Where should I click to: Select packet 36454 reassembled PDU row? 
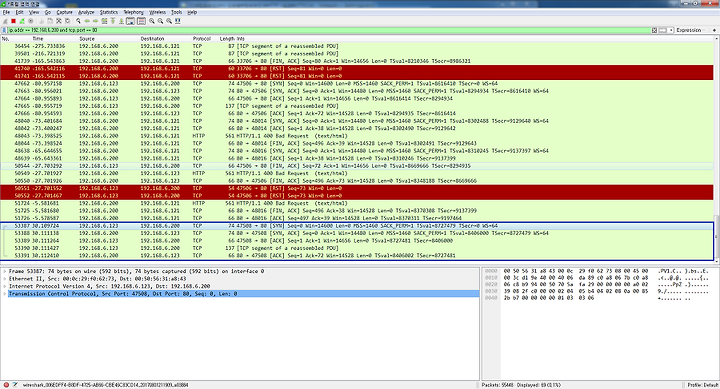pos(357,46)
